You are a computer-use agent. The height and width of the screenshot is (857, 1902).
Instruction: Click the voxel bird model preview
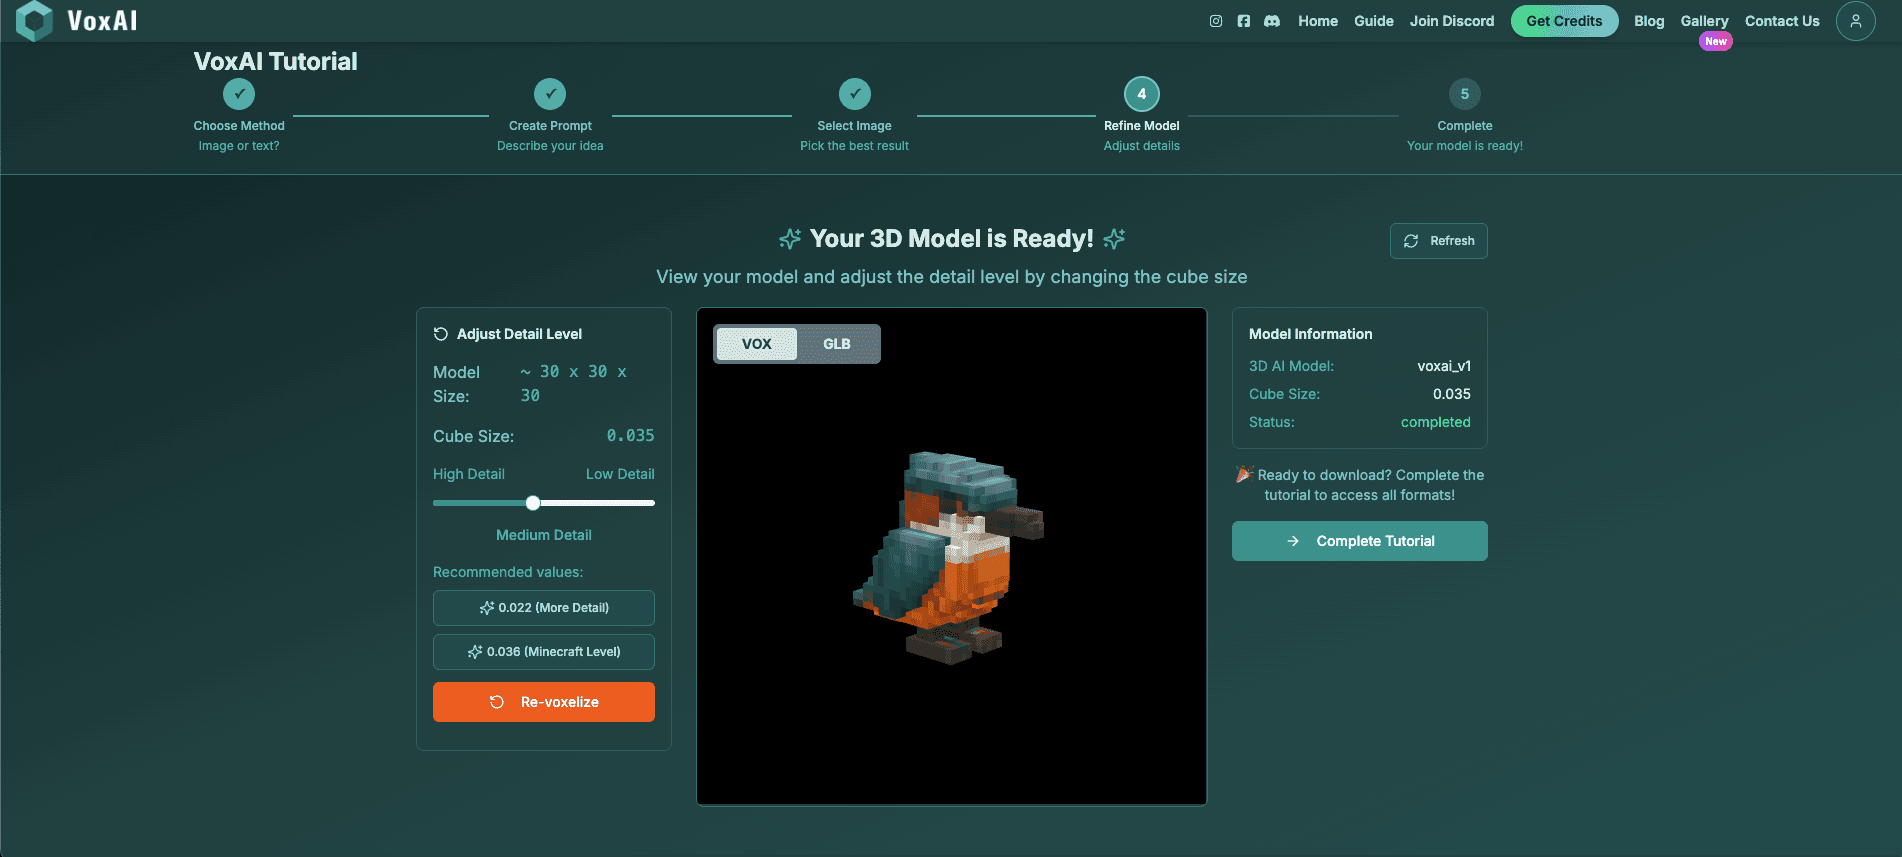[x=948, y=556]
